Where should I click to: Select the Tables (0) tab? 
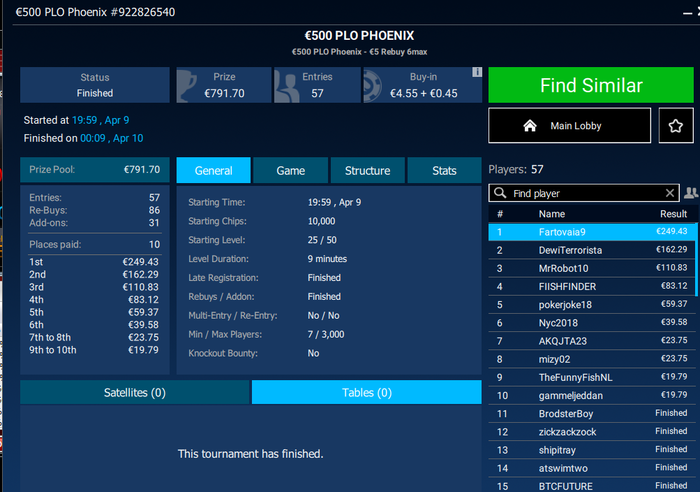click(x=367, y=392)
